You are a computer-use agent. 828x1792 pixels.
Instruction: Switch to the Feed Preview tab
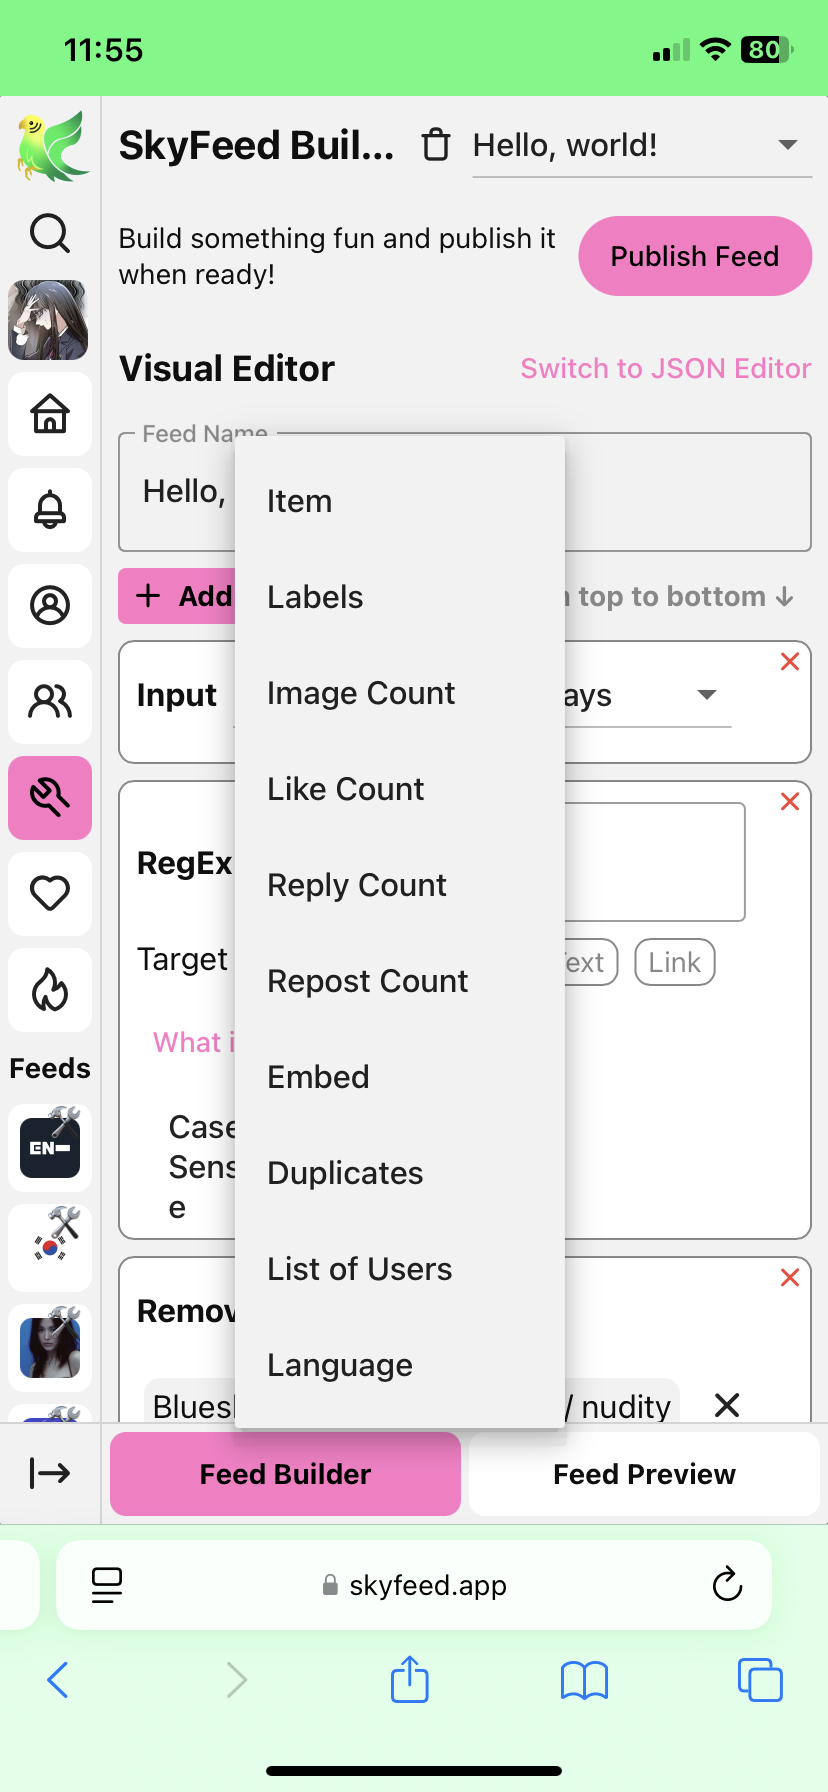[644, 1474]
